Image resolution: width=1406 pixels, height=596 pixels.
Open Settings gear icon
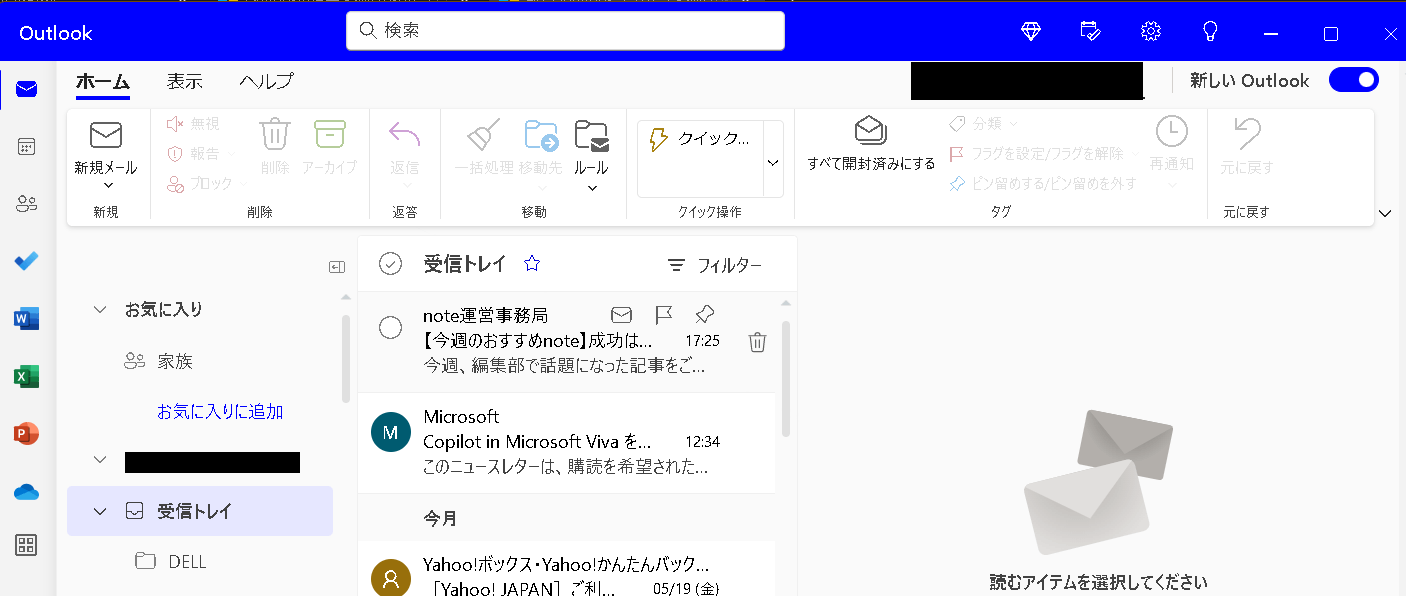(1151, 32)
